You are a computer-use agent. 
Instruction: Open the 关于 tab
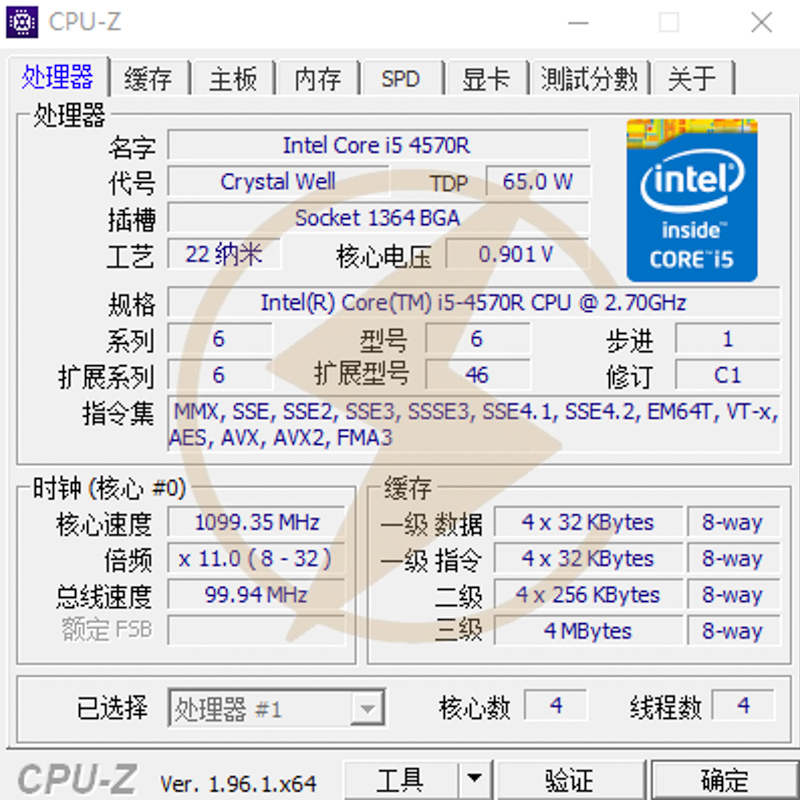point(692,78)
